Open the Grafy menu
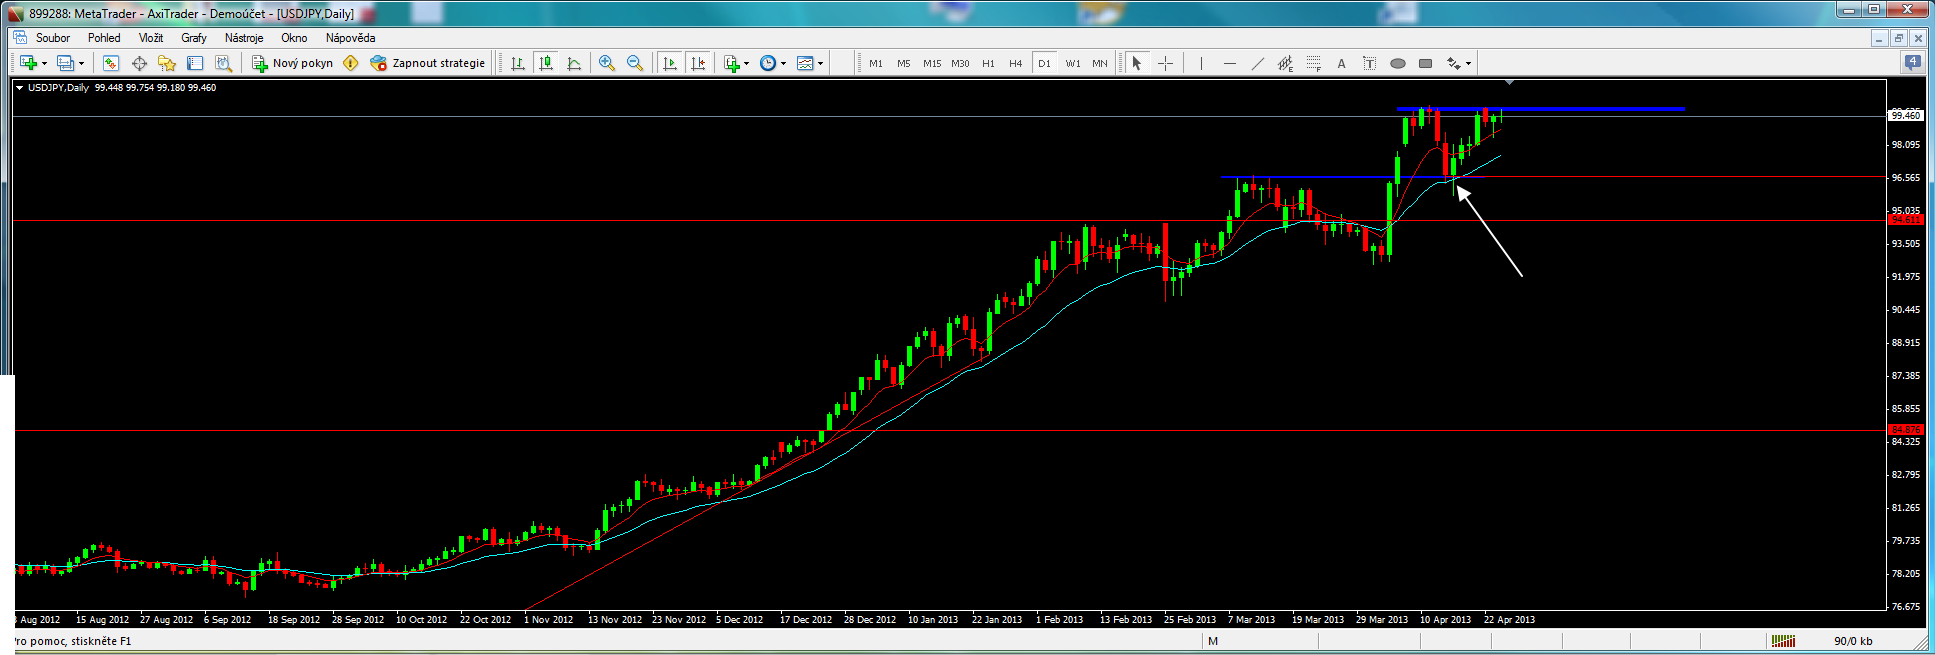1935x655 pixels. coord(194,38)
